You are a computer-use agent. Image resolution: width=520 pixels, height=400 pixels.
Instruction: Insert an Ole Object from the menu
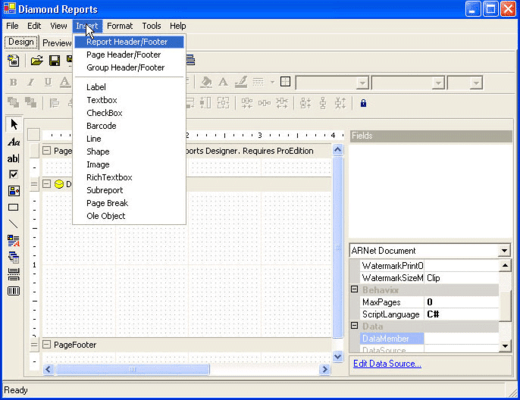129,216
